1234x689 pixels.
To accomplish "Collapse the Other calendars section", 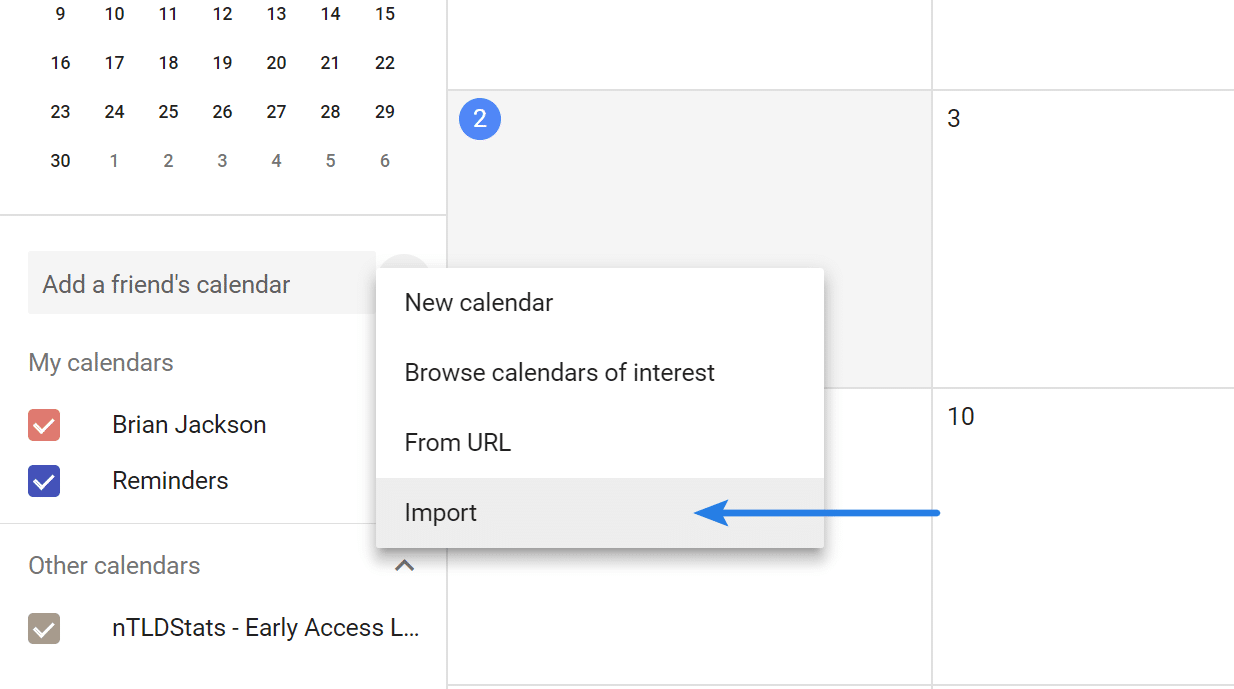I will [x=404, y=565].
